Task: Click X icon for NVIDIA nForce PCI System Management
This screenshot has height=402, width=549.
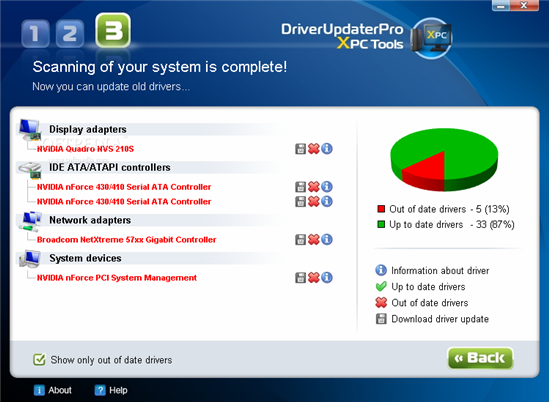Action: (313, 278)
